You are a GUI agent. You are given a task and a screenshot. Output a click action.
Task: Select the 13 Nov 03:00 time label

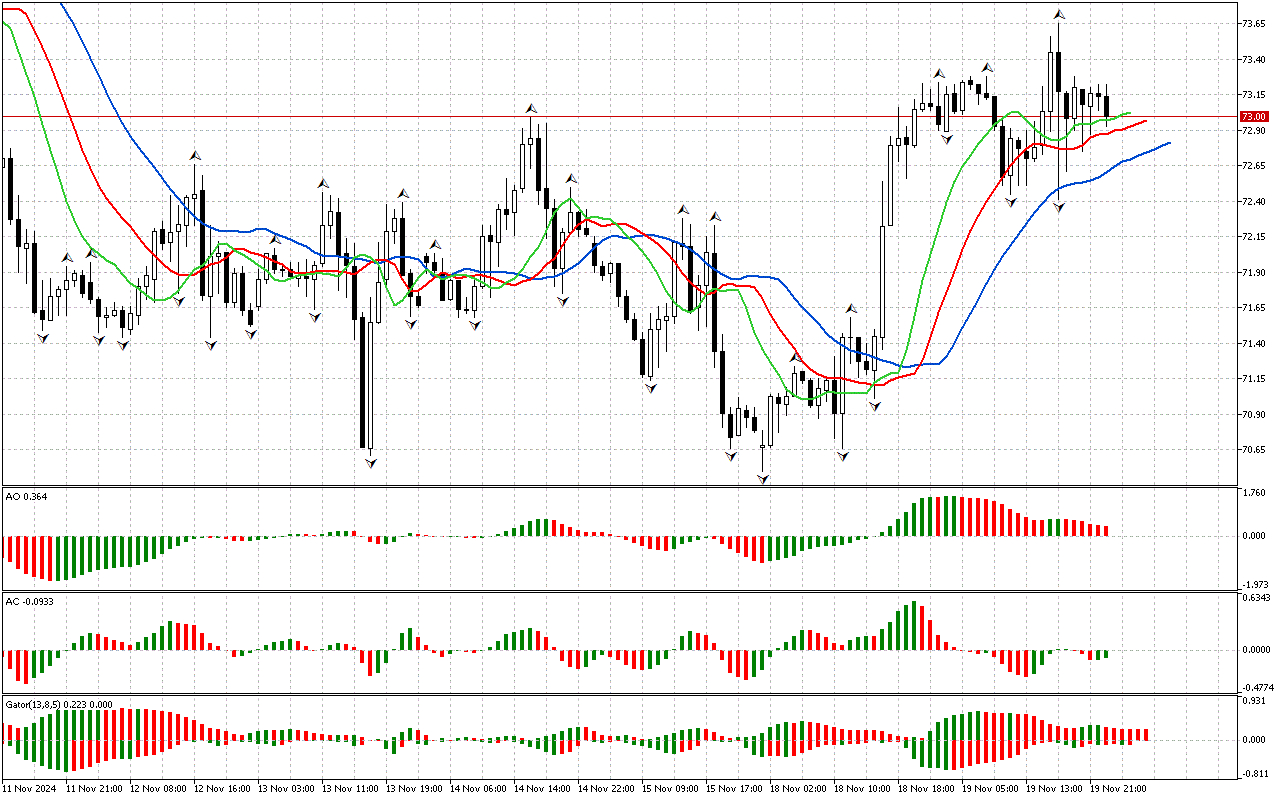287,789
